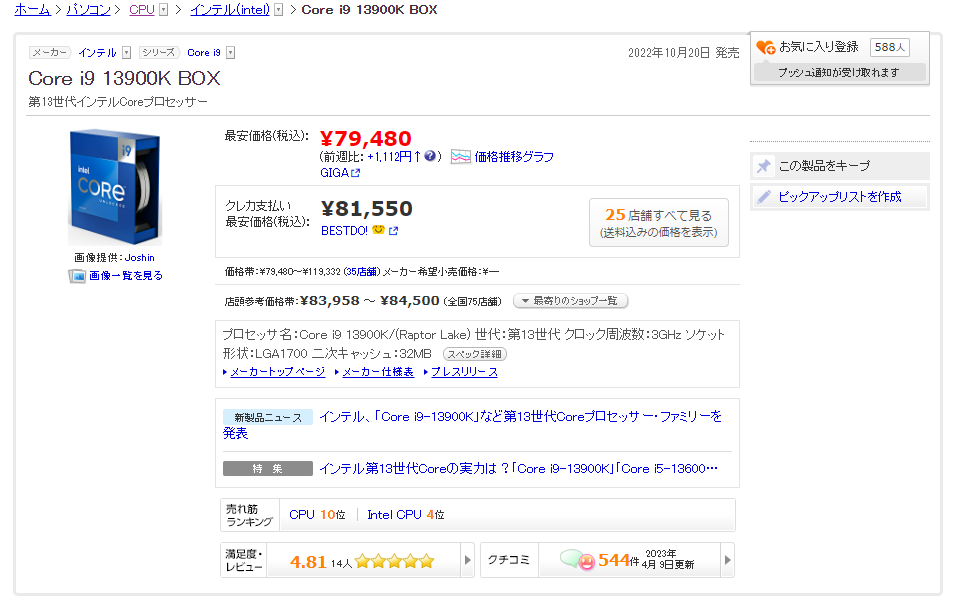Screen dimensions: 958x601
Task: Open the インテル(intel) breadcrumb link
Action: point(230,10)
